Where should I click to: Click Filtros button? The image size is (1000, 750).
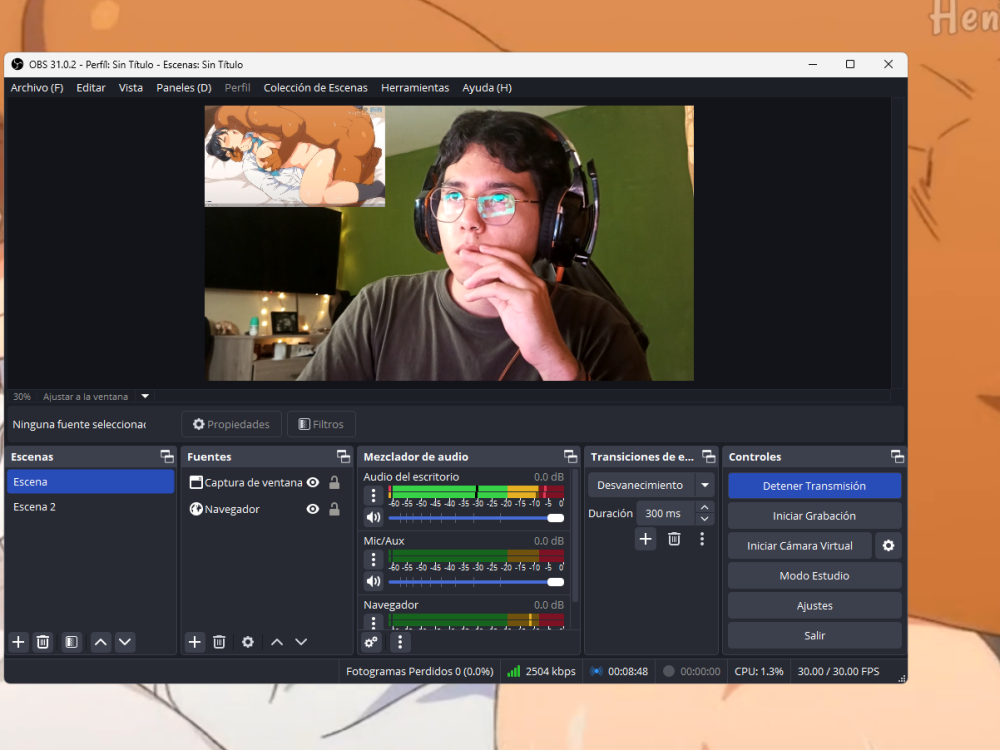[321, 424]
